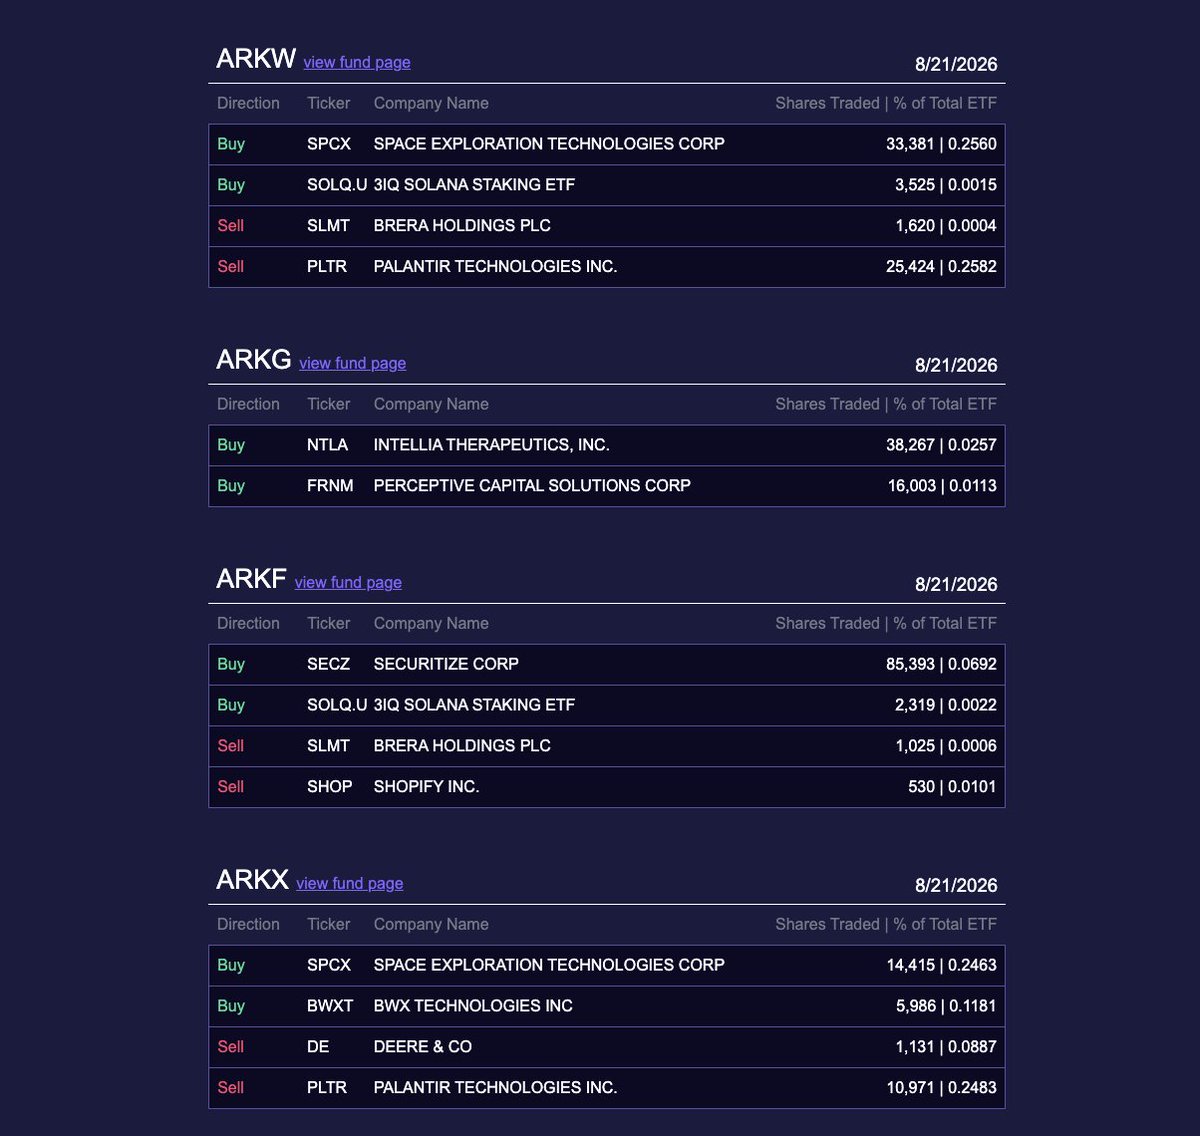Click the Direction header in ARKG table
Viewport: 1200px width, 1136px height.
tap(248, 404)
